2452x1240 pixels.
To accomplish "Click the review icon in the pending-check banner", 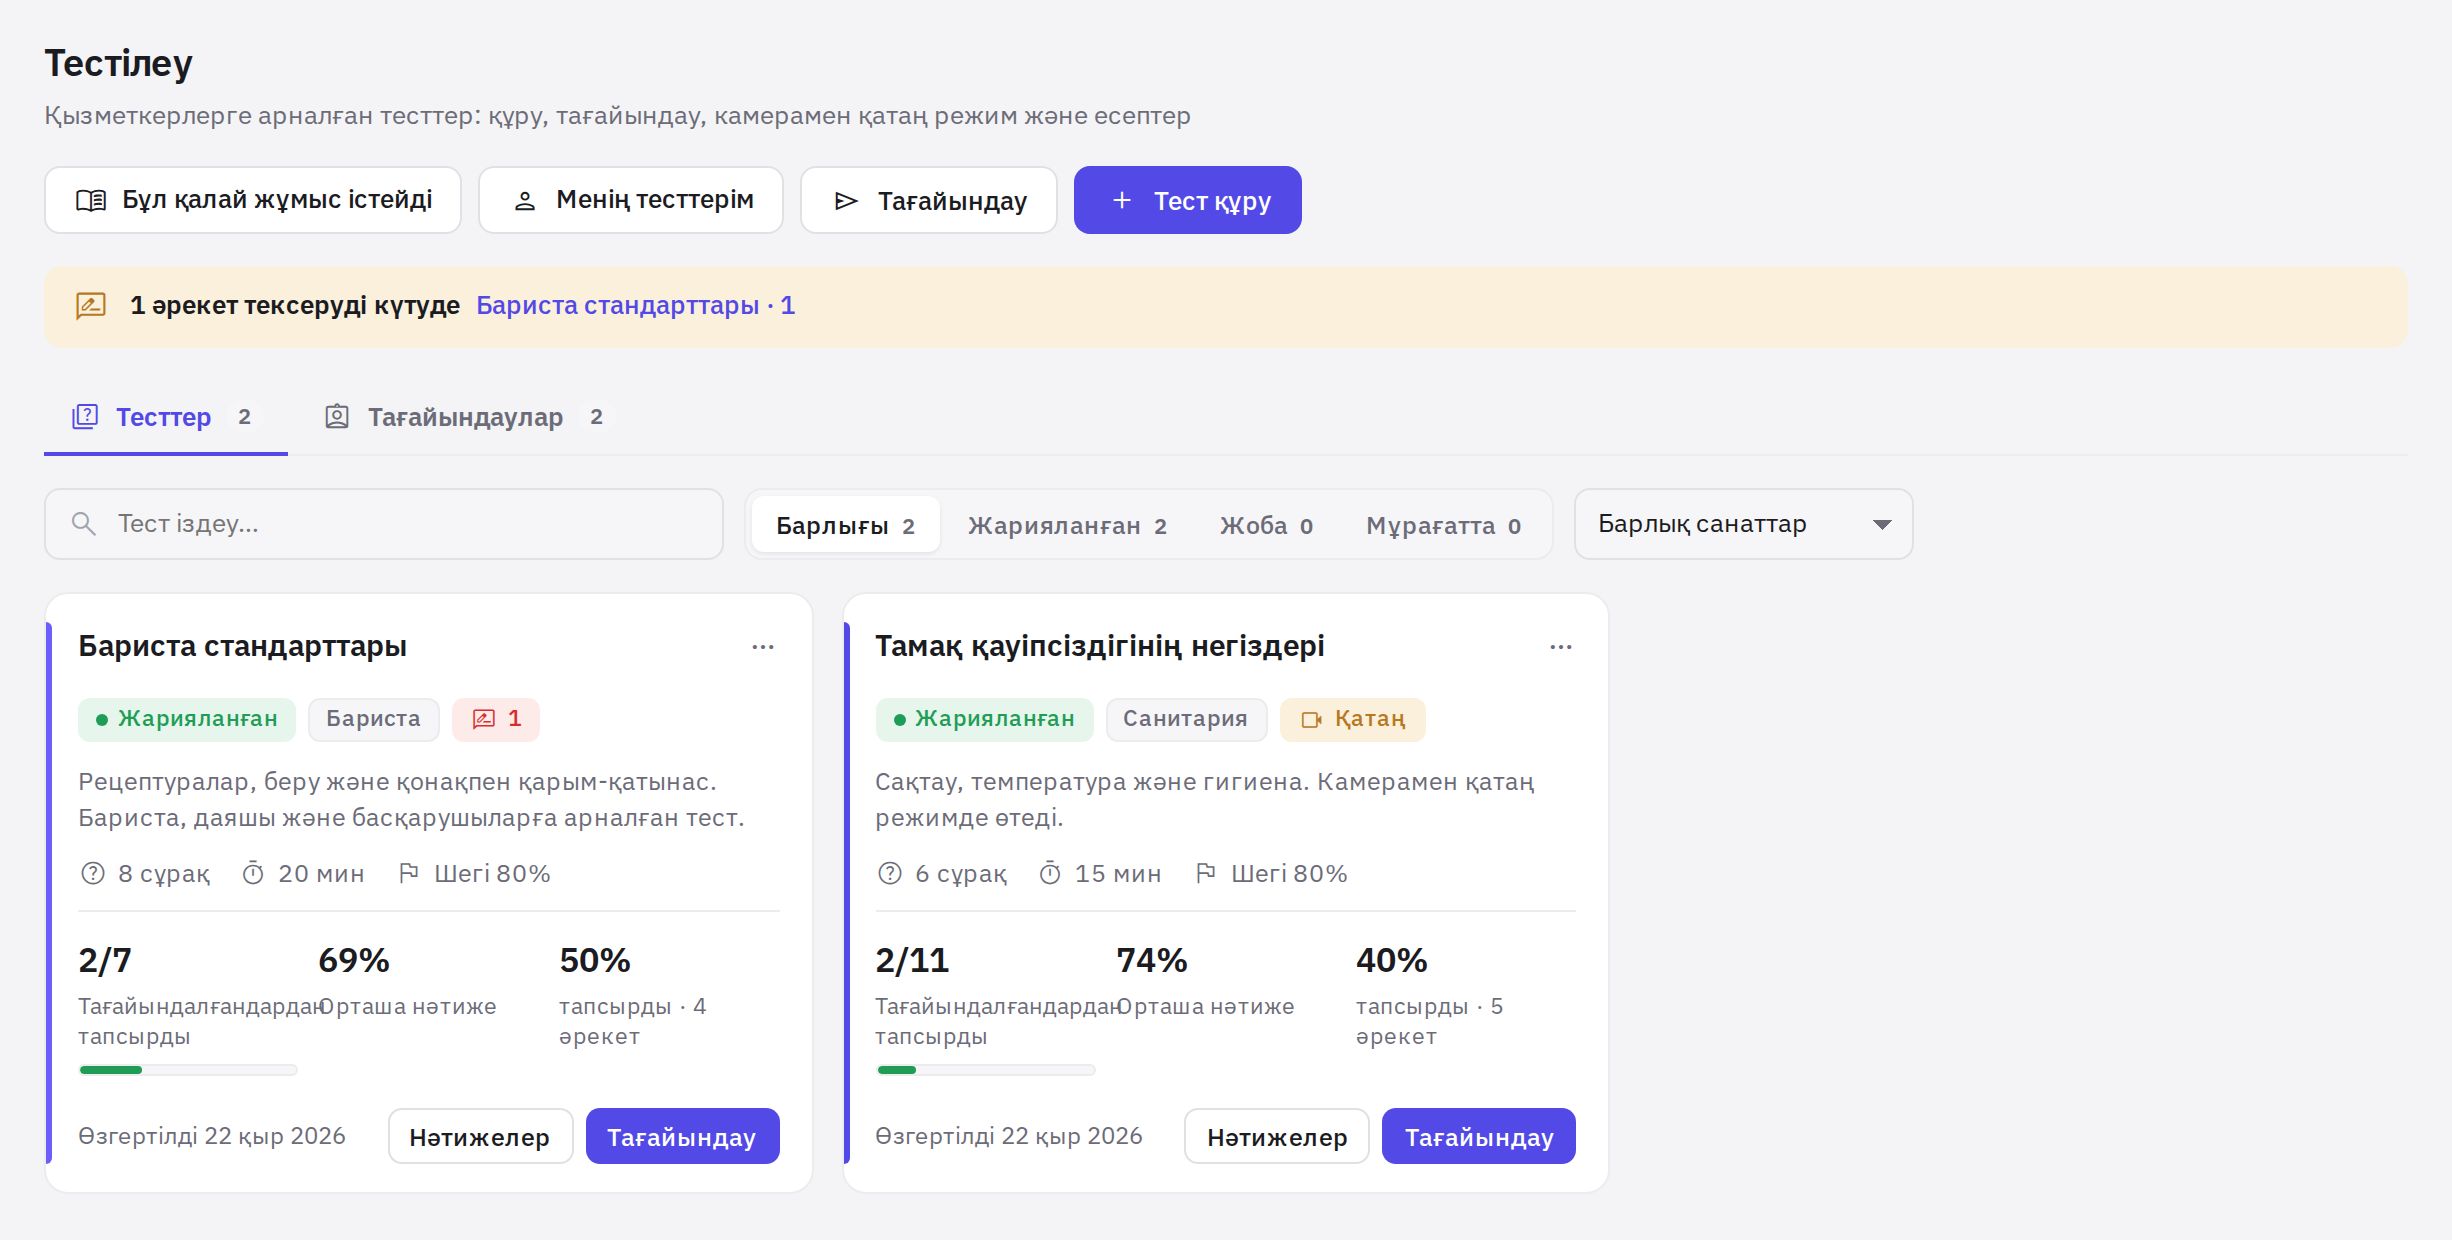I will tap(91, 305).
